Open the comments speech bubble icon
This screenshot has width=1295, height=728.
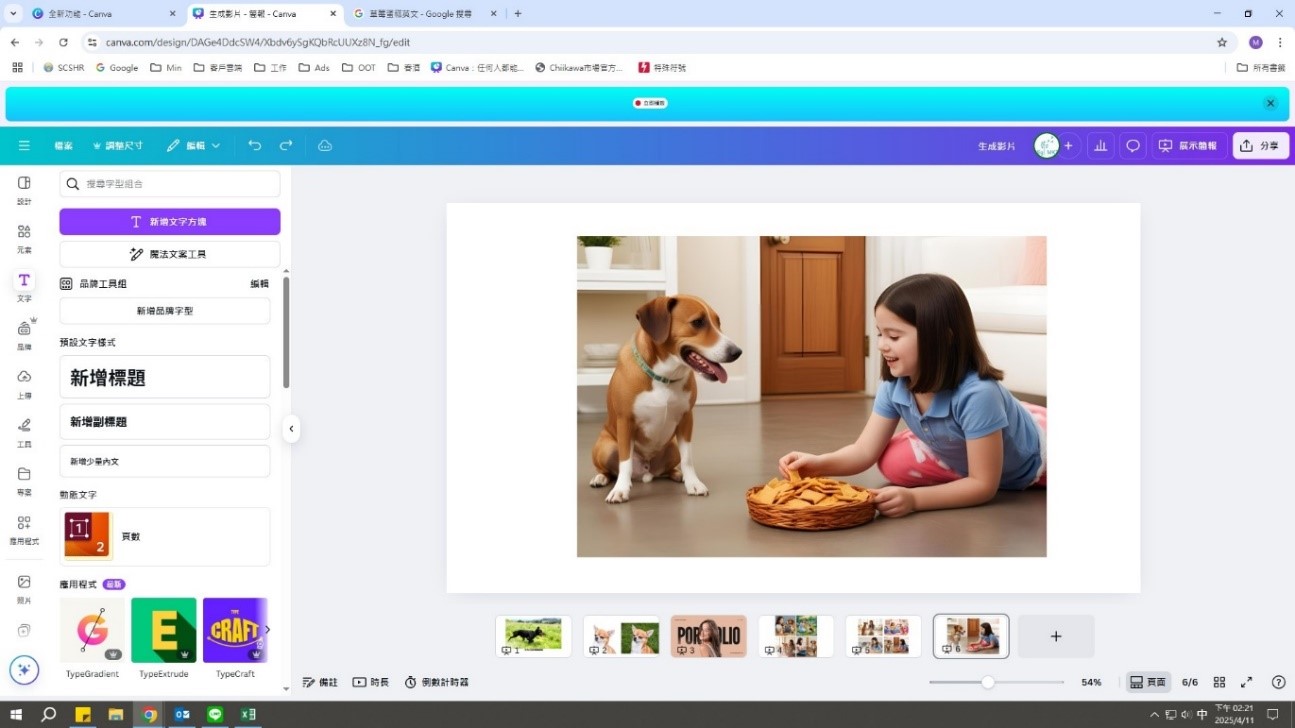click(1133, 146)
